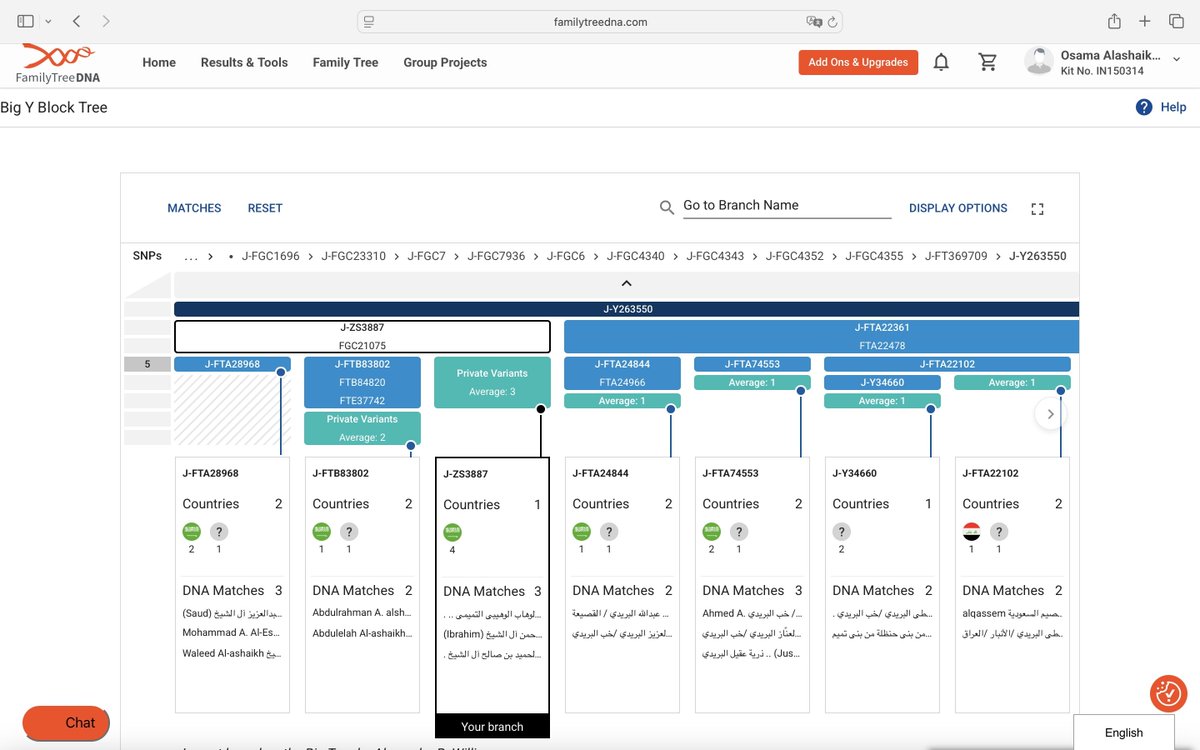Click unknown country icon in J-FTA24844 card

[609, 531]
